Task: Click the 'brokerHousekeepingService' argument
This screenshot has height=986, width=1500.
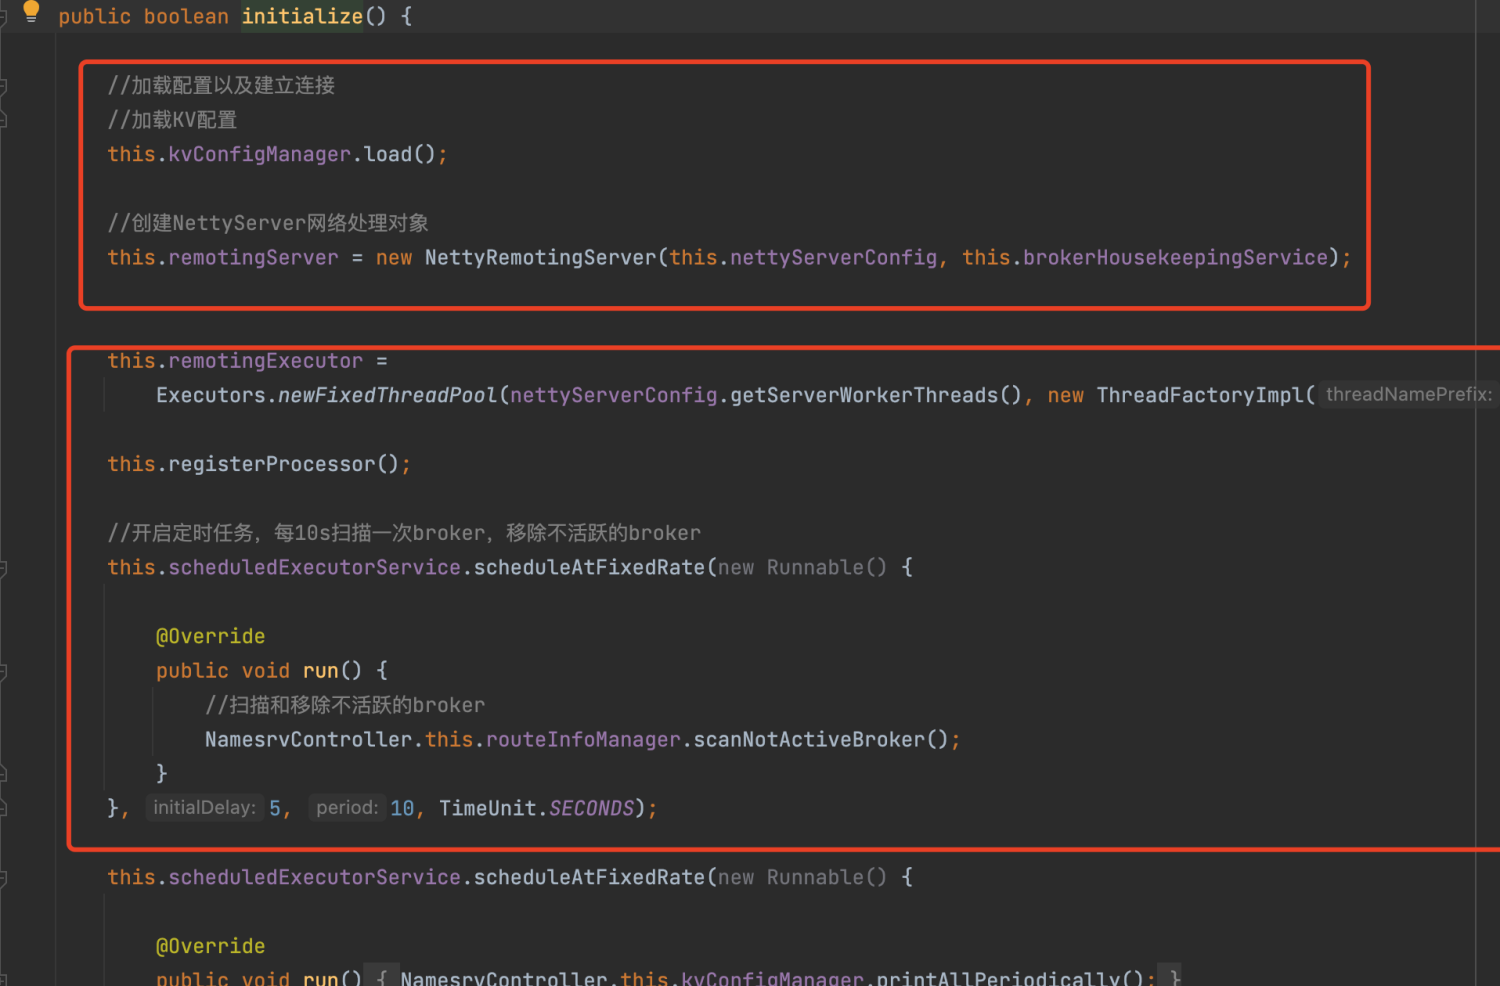Action: tap(1175, 257)
